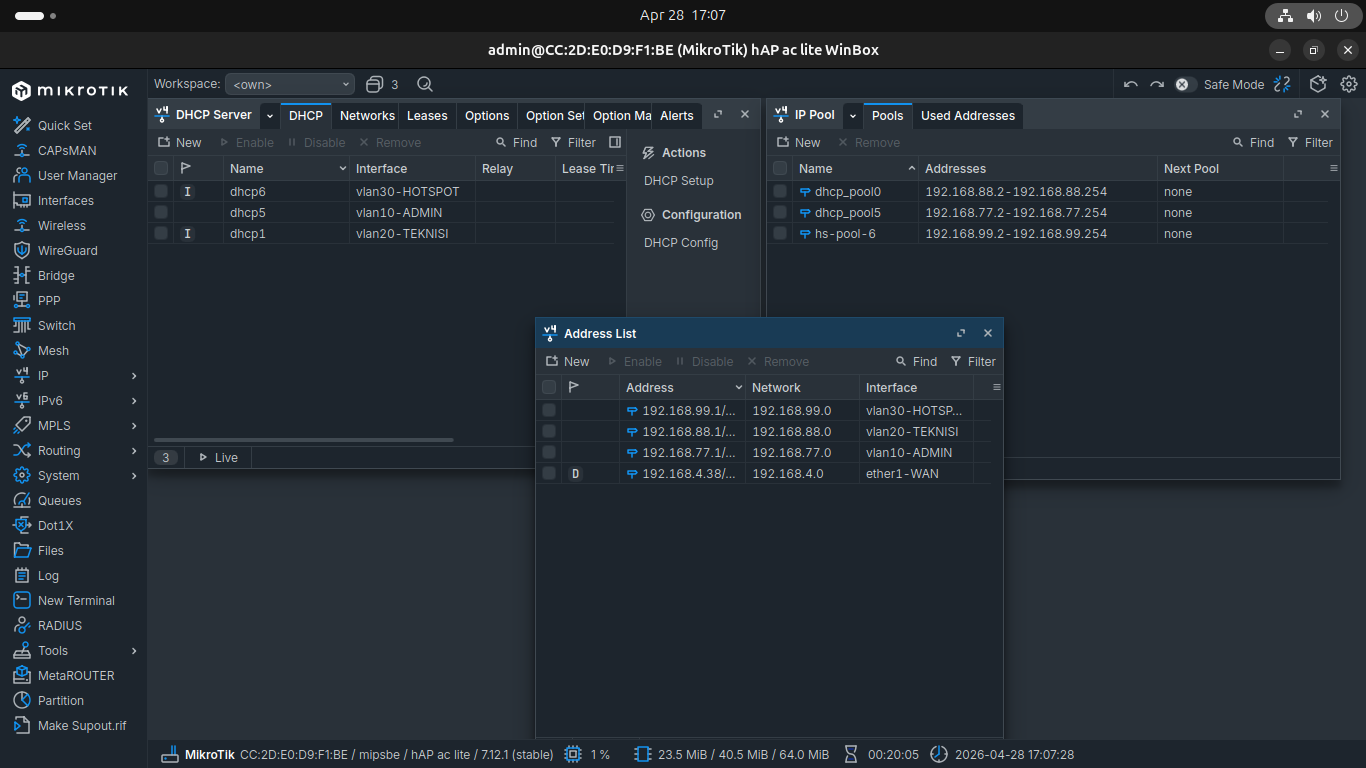
Task: Expand the Routing submenu
Action: [134, 450]
